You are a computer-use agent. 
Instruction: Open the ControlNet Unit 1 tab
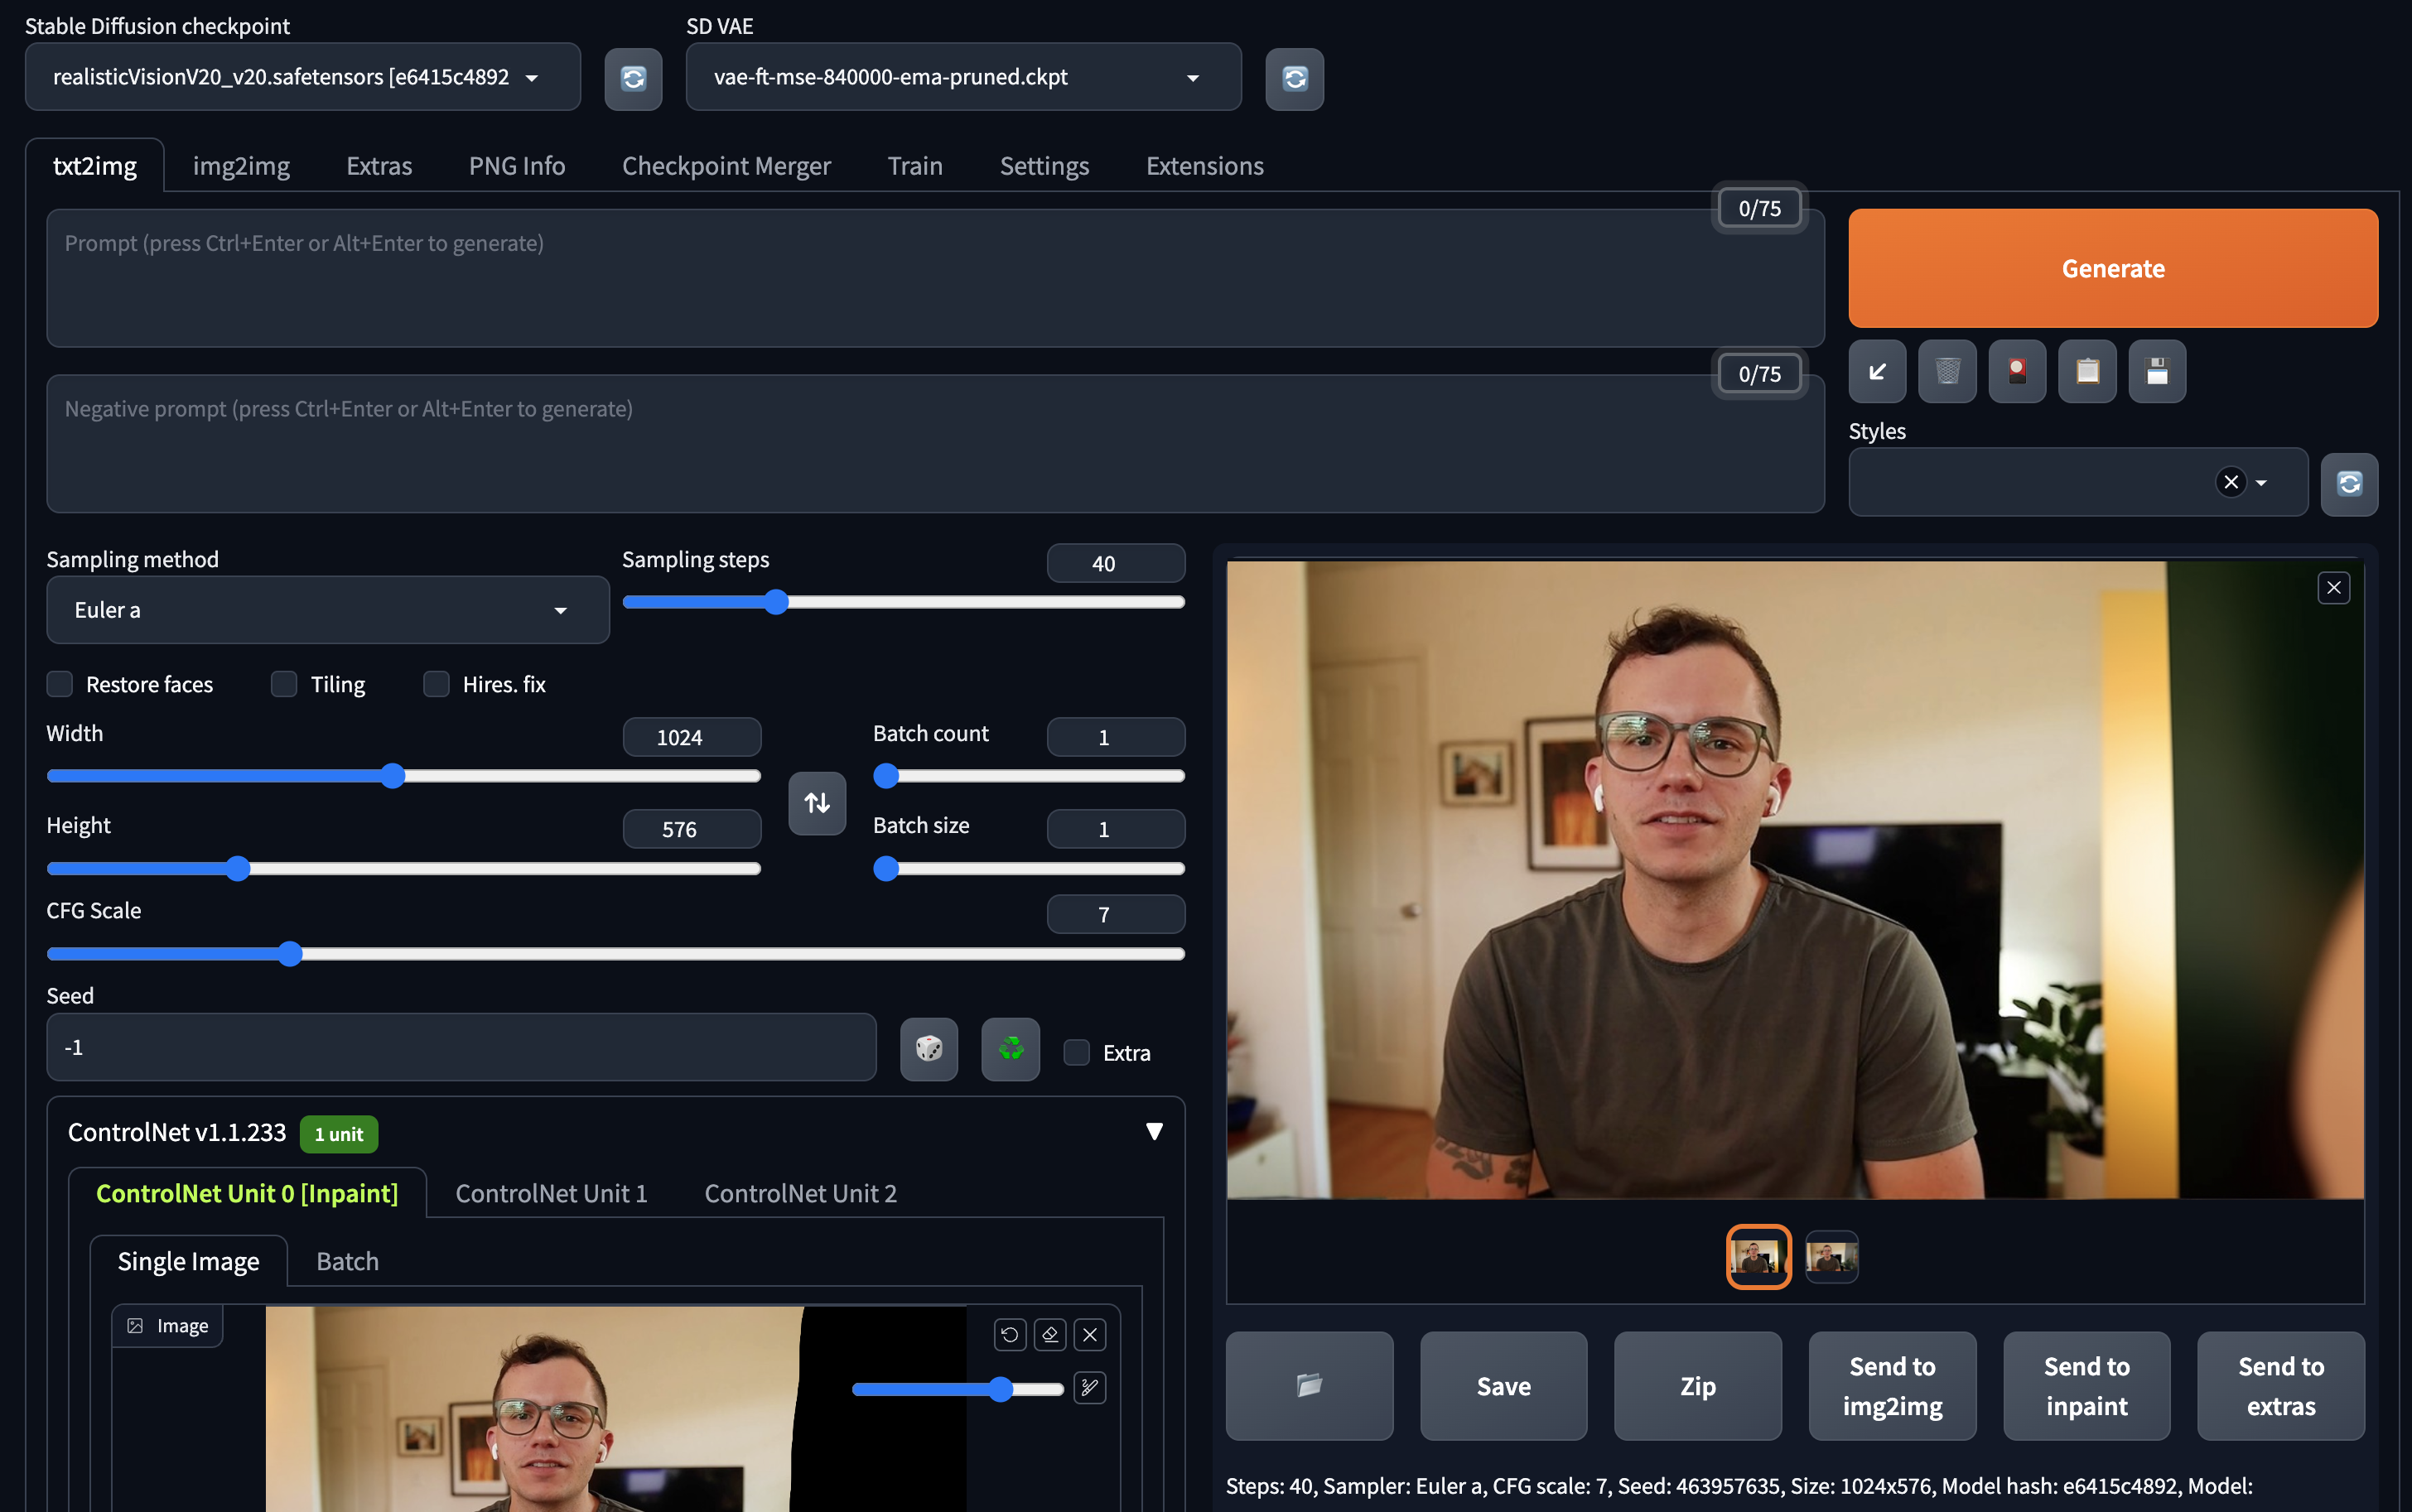coord(551,1193)
